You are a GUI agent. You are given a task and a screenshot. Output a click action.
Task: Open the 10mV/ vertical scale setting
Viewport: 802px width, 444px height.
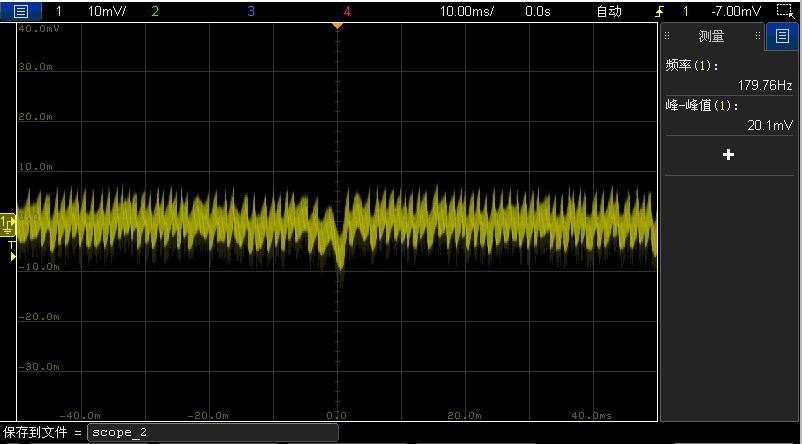tap(107, 12)
